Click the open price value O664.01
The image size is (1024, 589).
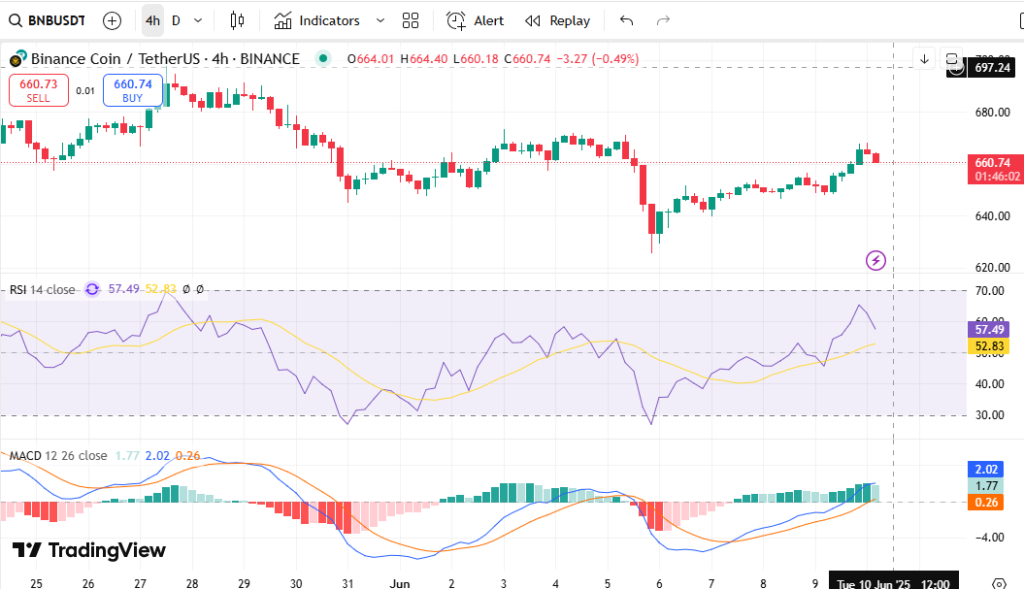pyautogui.click(x=371, y=59)
